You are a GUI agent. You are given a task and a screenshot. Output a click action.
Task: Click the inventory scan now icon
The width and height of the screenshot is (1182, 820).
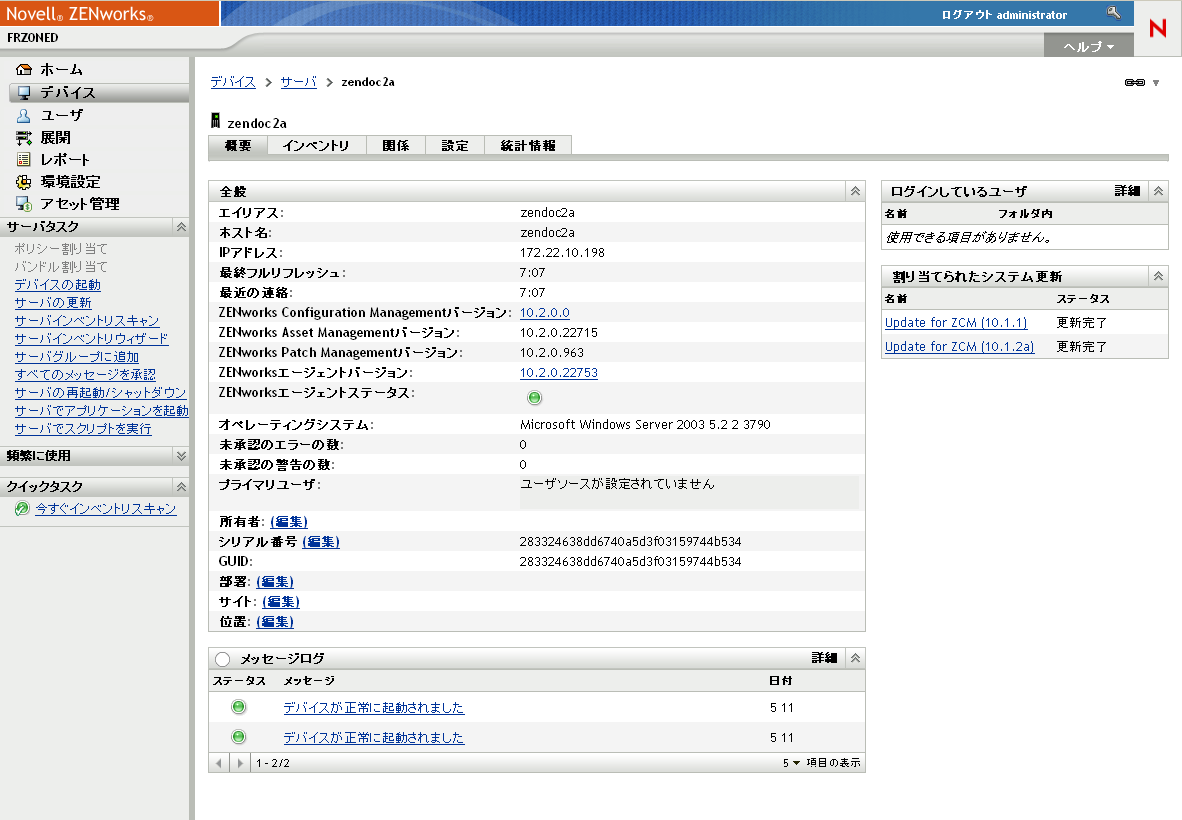pyautogui.click(x=23, y=509)
